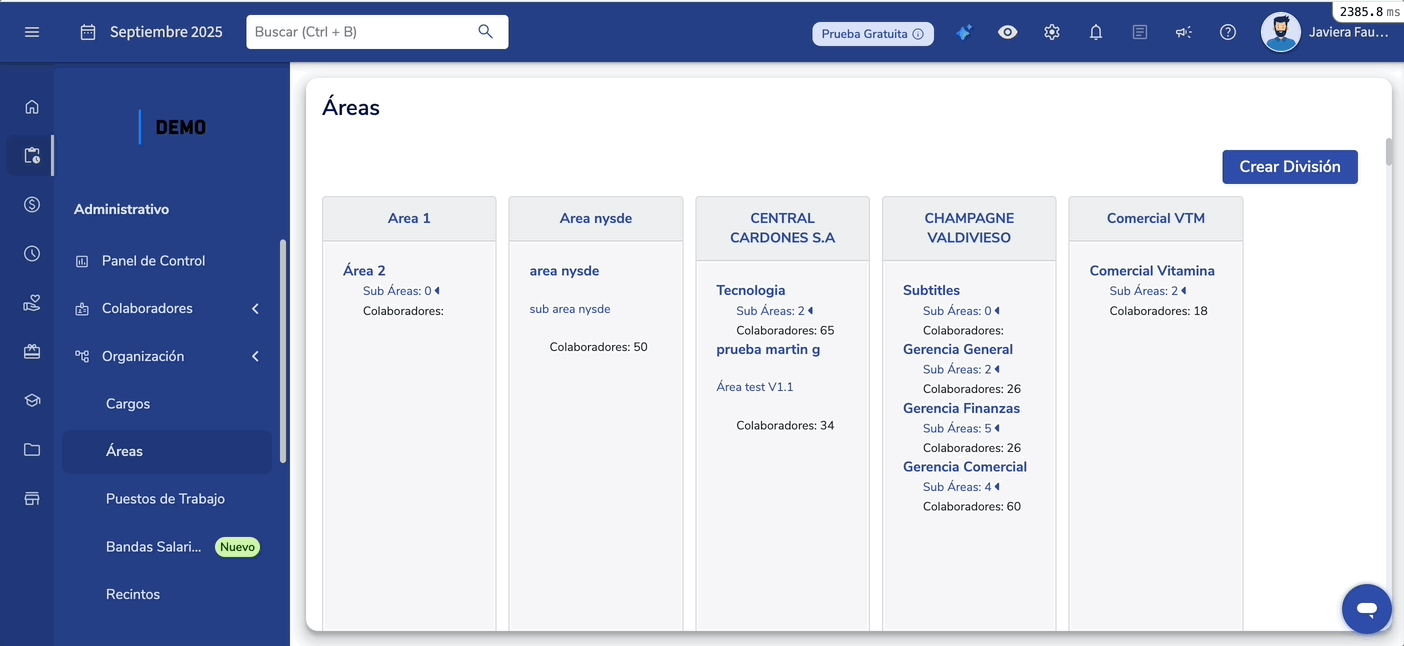
Task: Open the notifications bell icon
Action: pos(1096,32)
